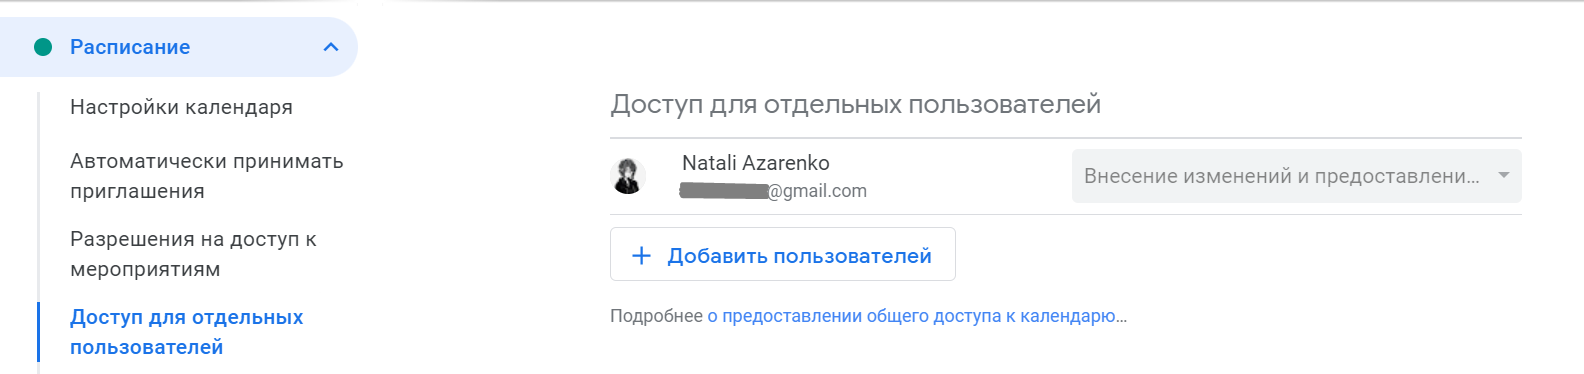Click the ellipsis at the end of the help link

pyautogui.click(x=1122, y=318)
